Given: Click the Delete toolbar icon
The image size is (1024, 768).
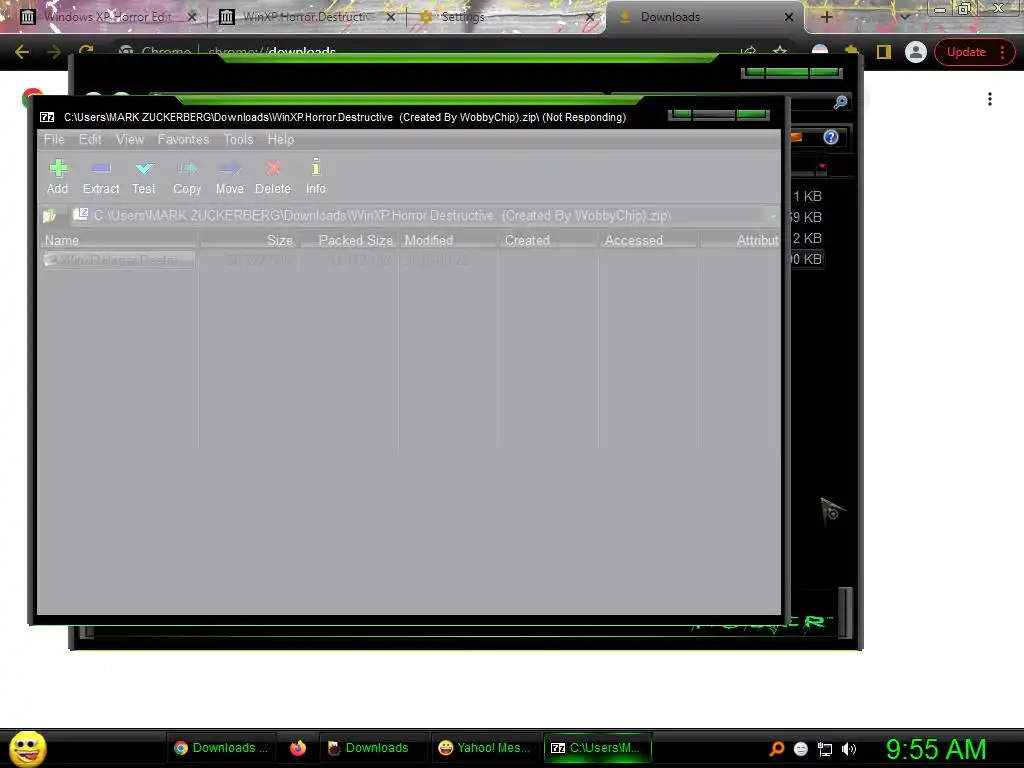Looking at the screenshot, I should pyautogui.click(x=273, y=177).
